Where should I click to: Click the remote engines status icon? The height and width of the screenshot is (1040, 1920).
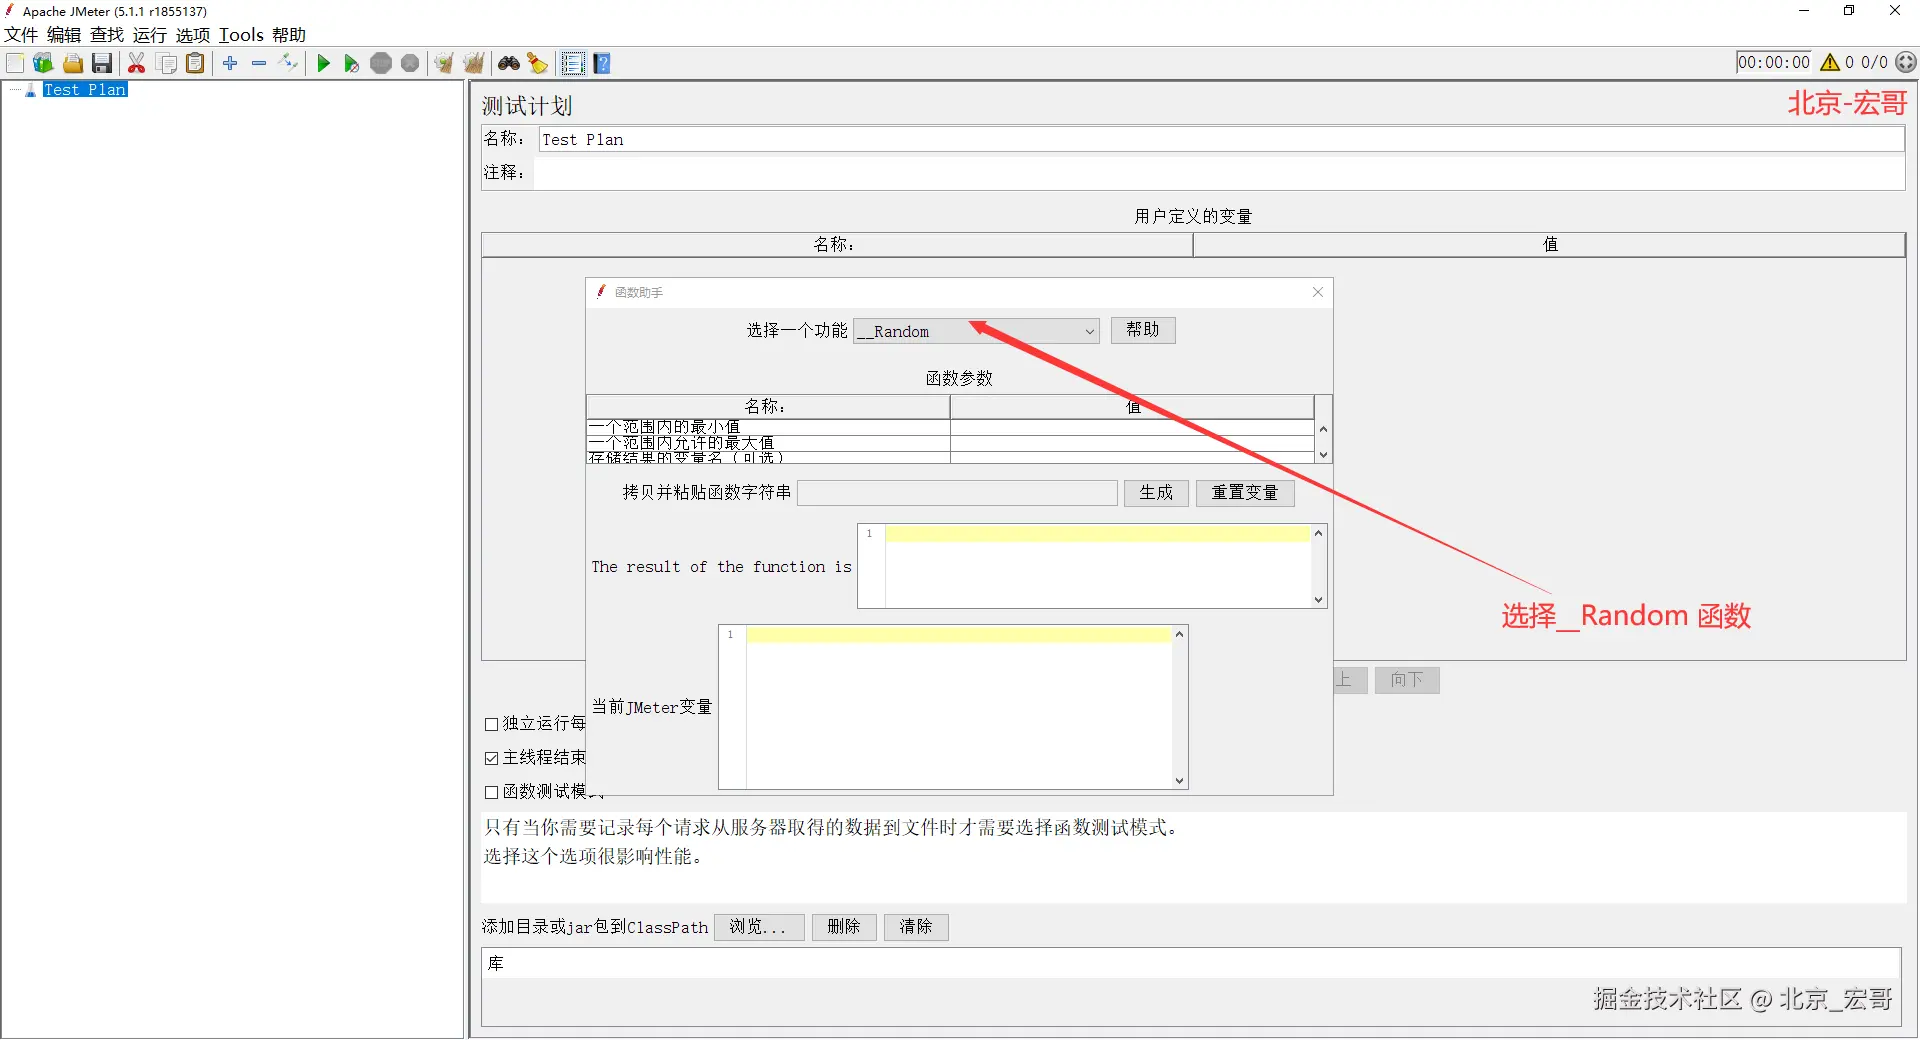click(1906, 62)
